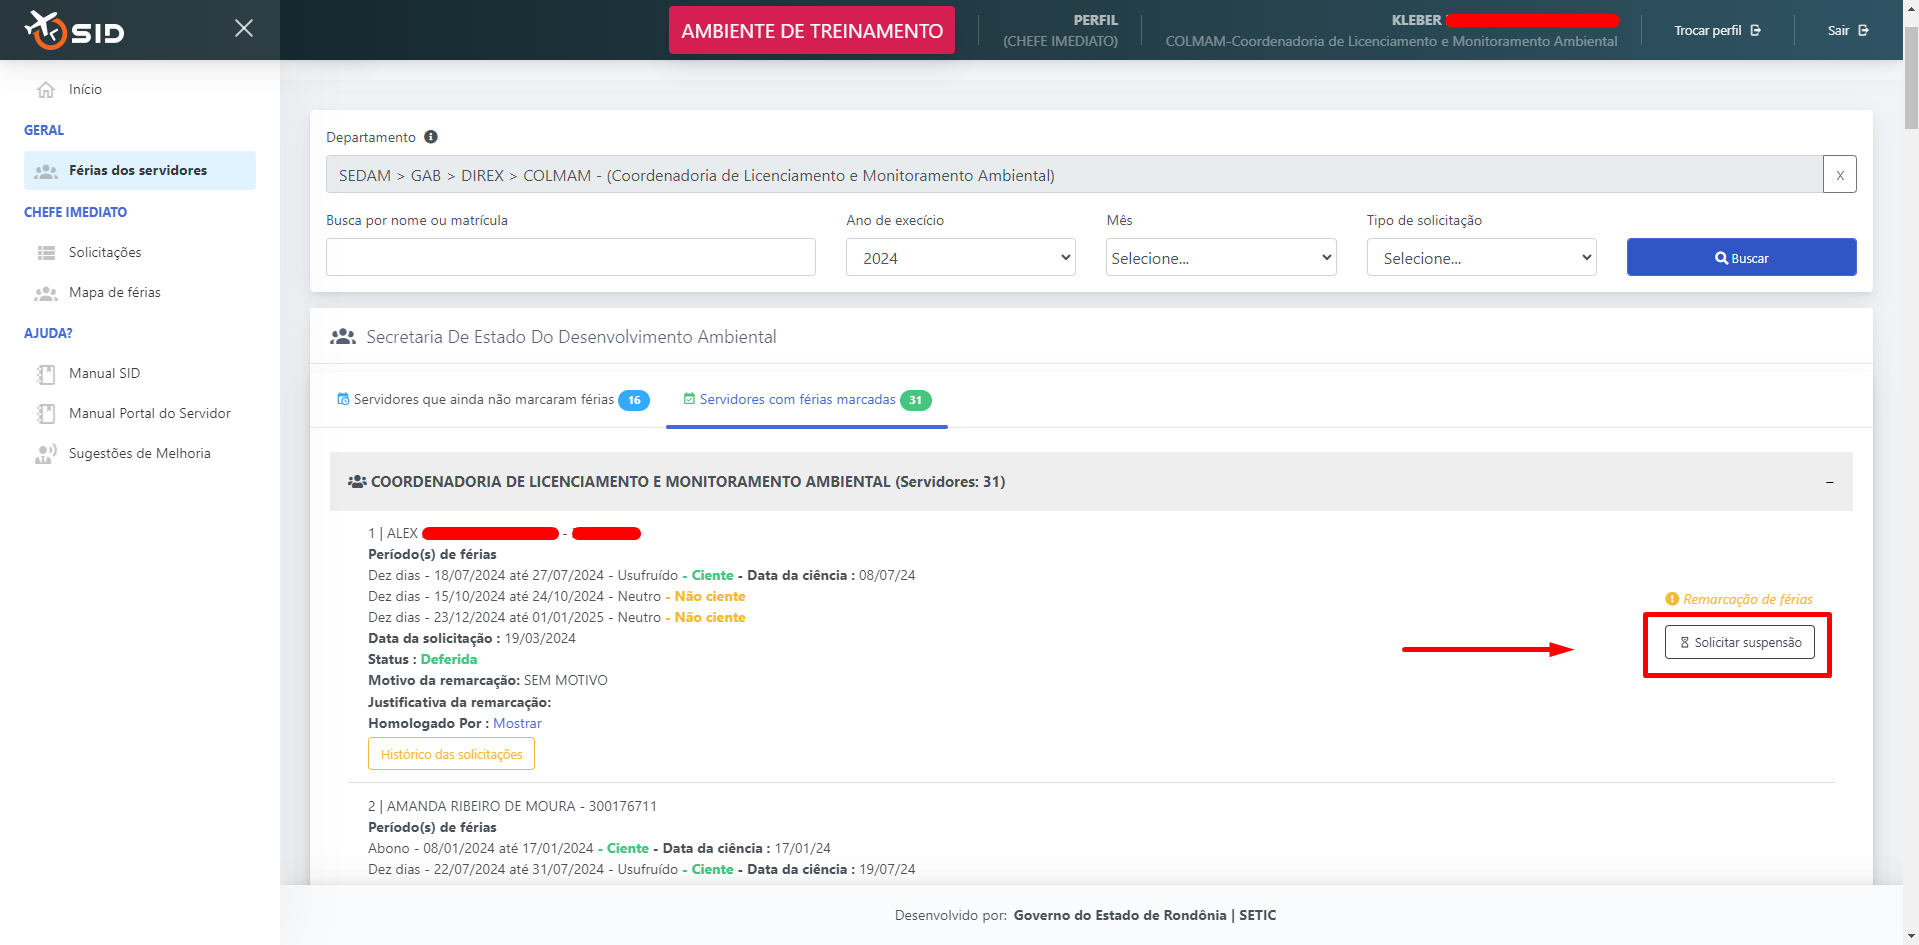Viewport: 1919px width, 945px height.
Task: Open Sugestões de Melhoria
Action: pyautogui.click(x=140, y=453)
